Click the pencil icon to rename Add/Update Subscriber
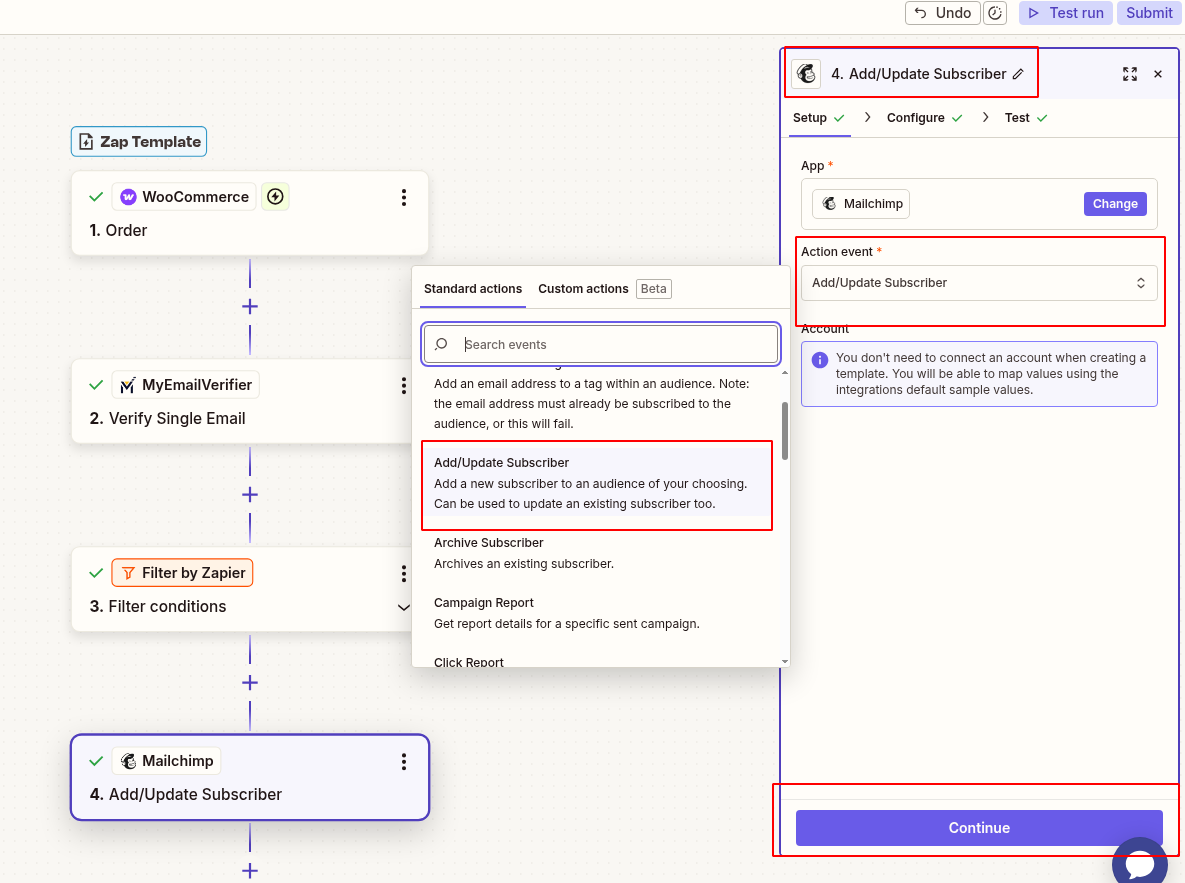 point(1019,73)
